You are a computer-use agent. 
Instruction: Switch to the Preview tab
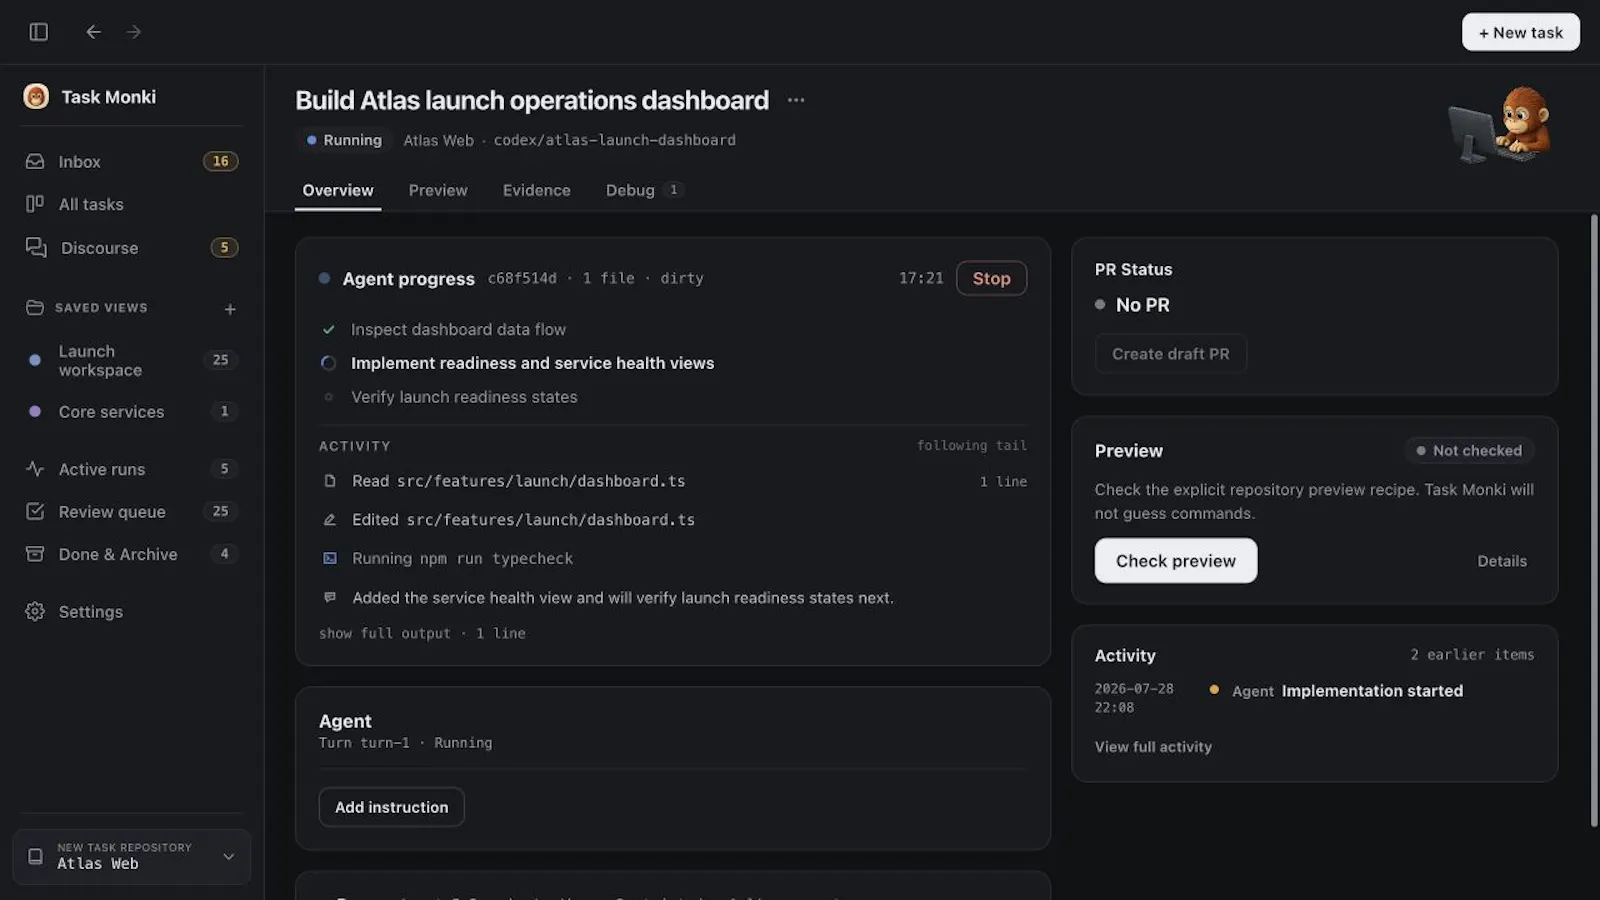[x=438, y=190]
